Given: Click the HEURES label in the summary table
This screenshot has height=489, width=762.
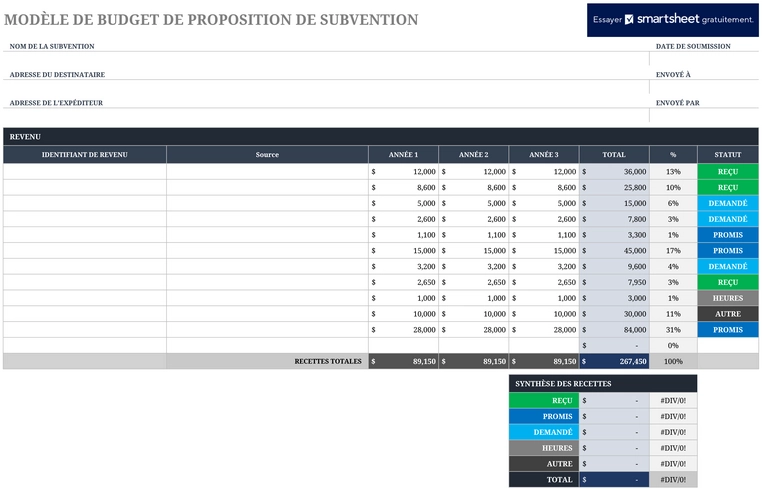Looking at the screenshot, I should point(544,448).
